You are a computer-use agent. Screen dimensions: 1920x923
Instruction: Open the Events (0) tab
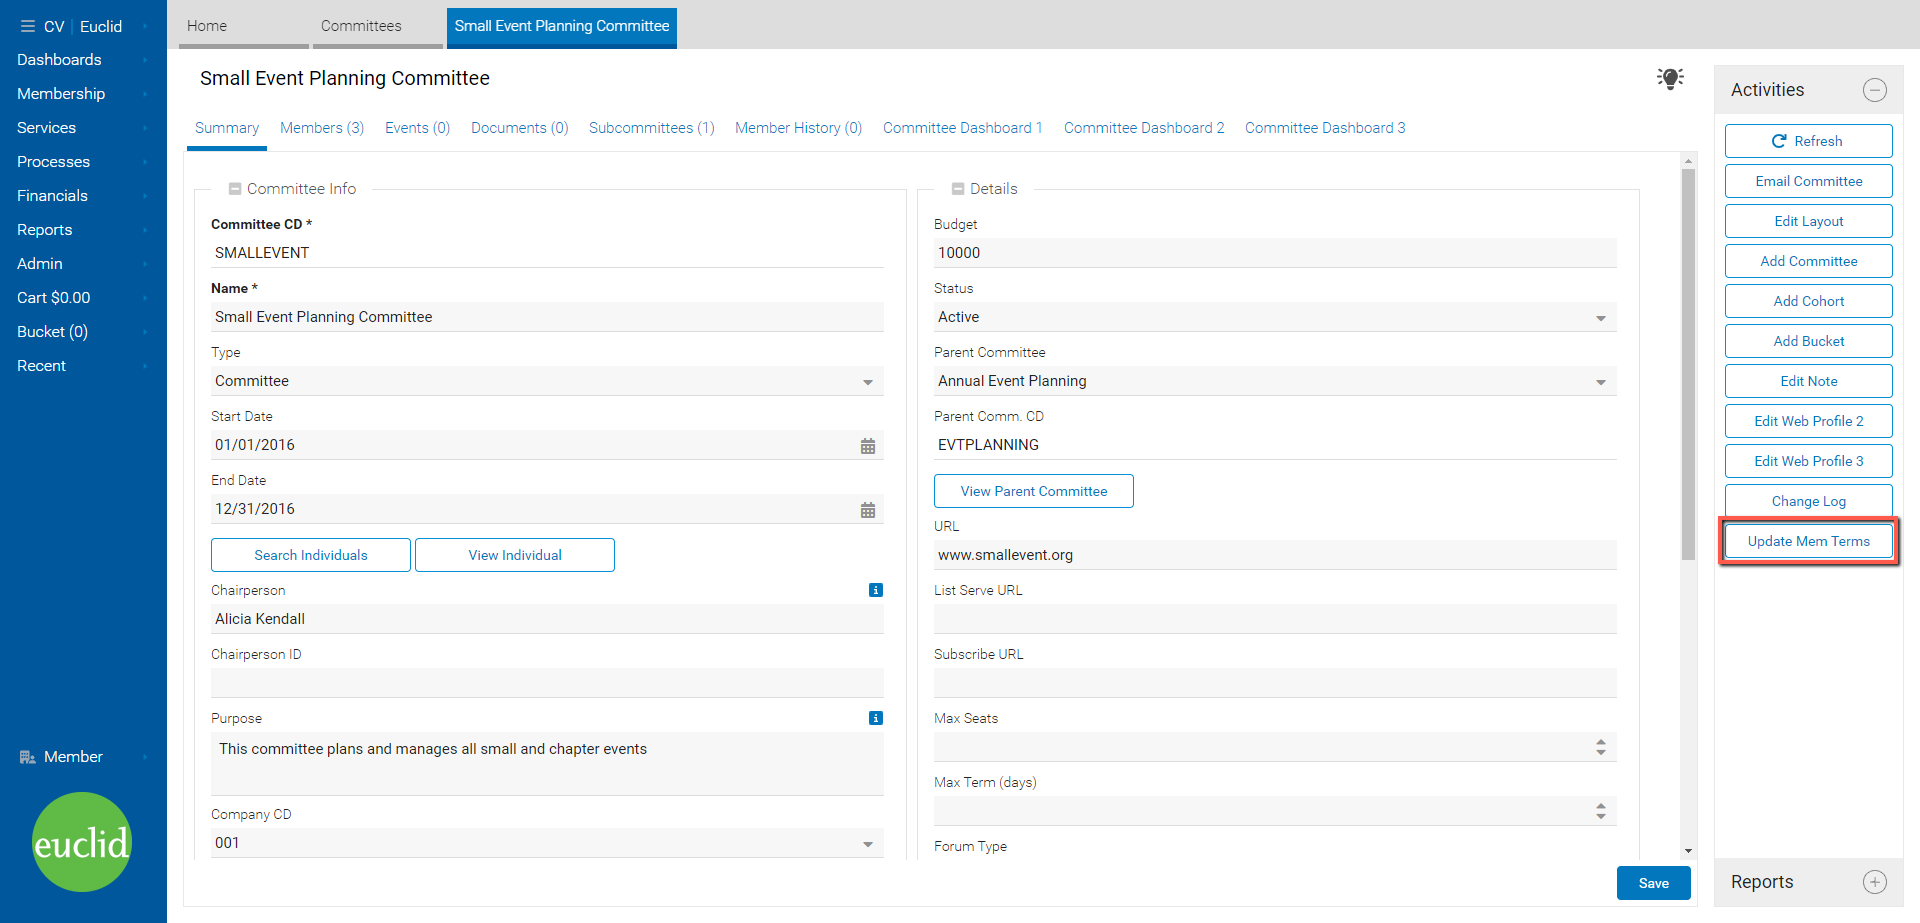point(417,128)
